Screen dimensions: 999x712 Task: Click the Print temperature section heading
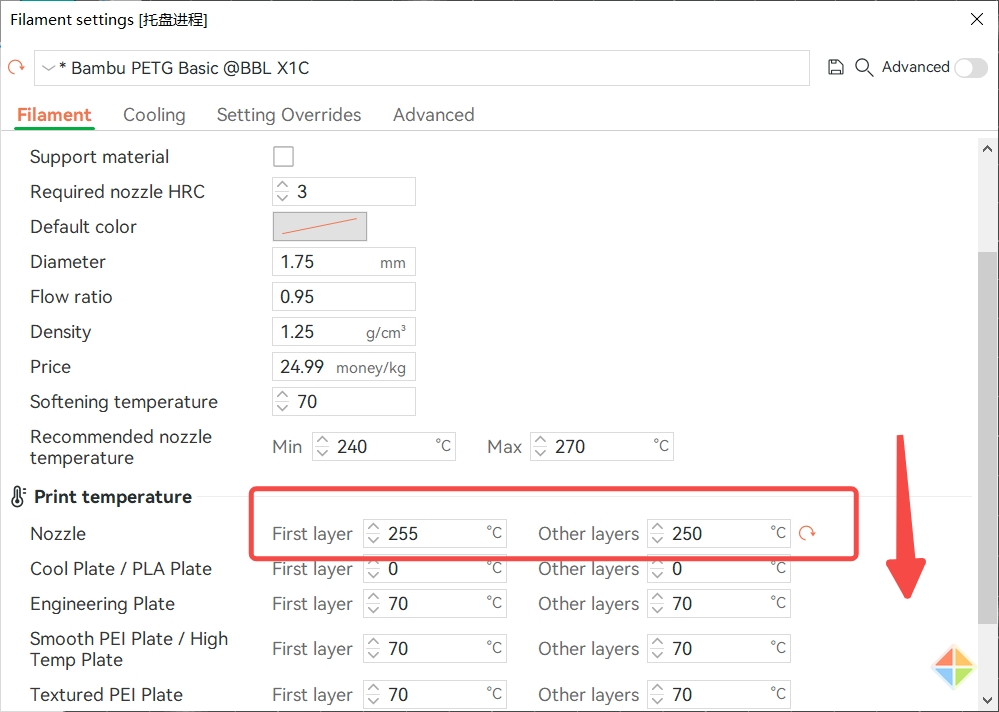click(x=113, y=497)
